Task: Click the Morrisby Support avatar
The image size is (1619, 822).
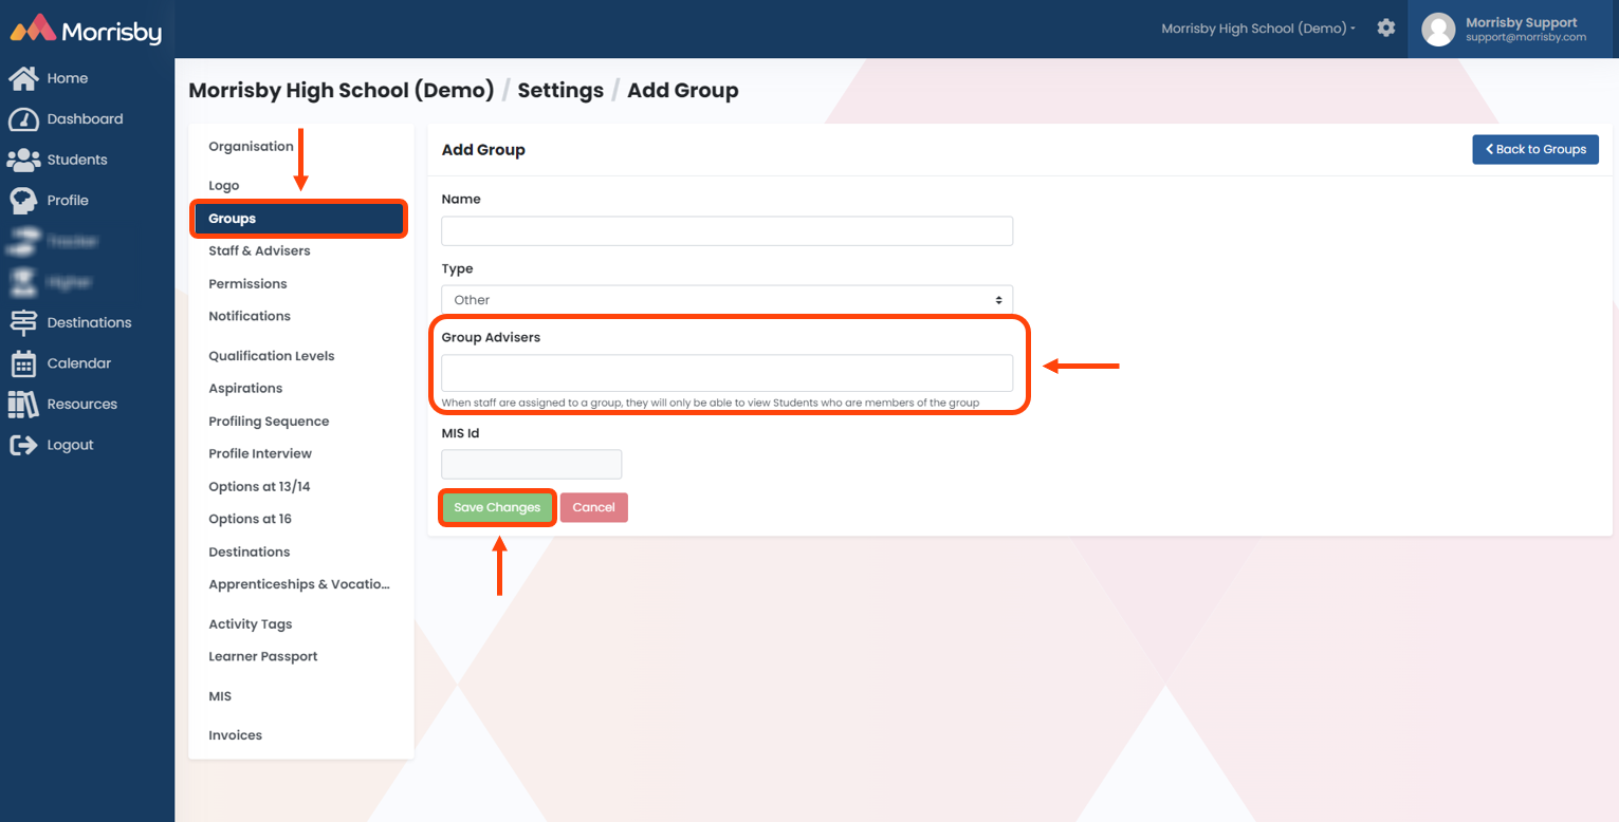Action: (1438, 29)
